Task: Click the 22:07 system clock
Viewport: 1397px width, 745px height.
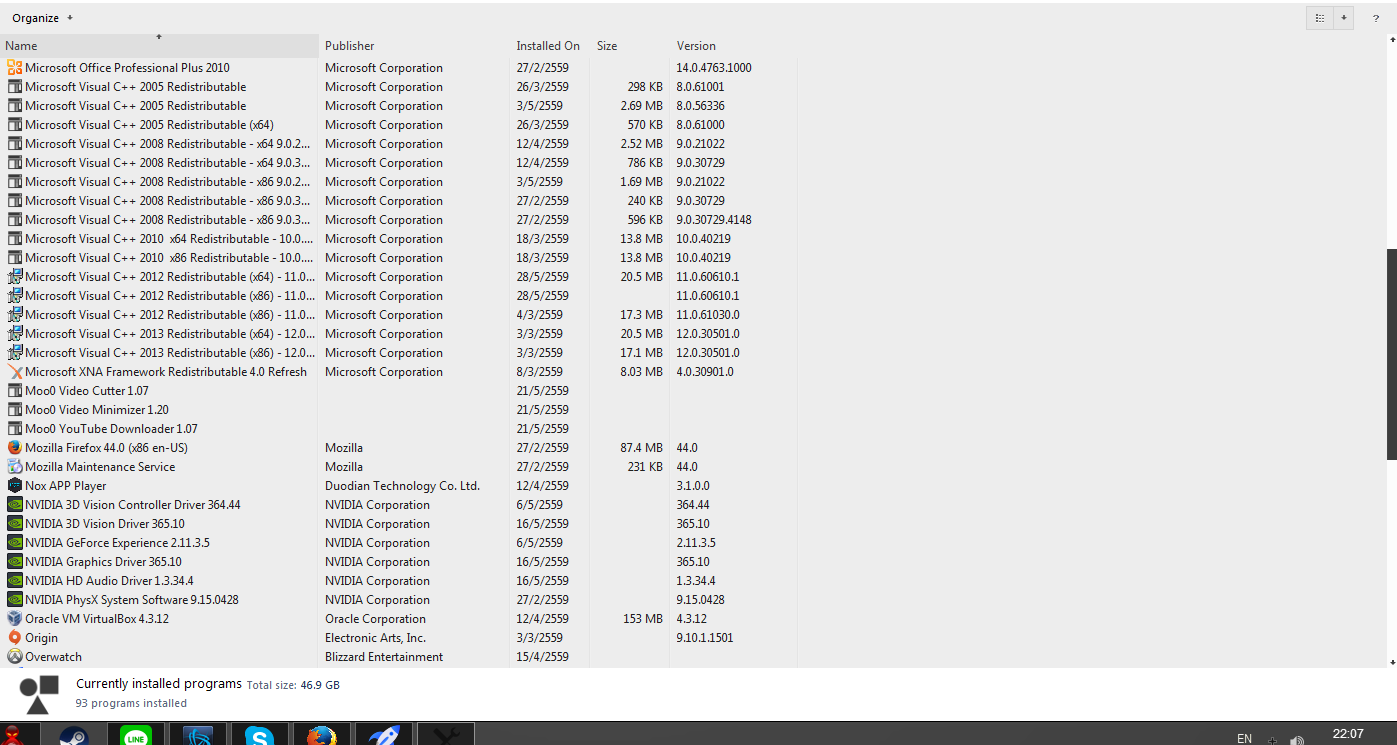Action: 1348,734
